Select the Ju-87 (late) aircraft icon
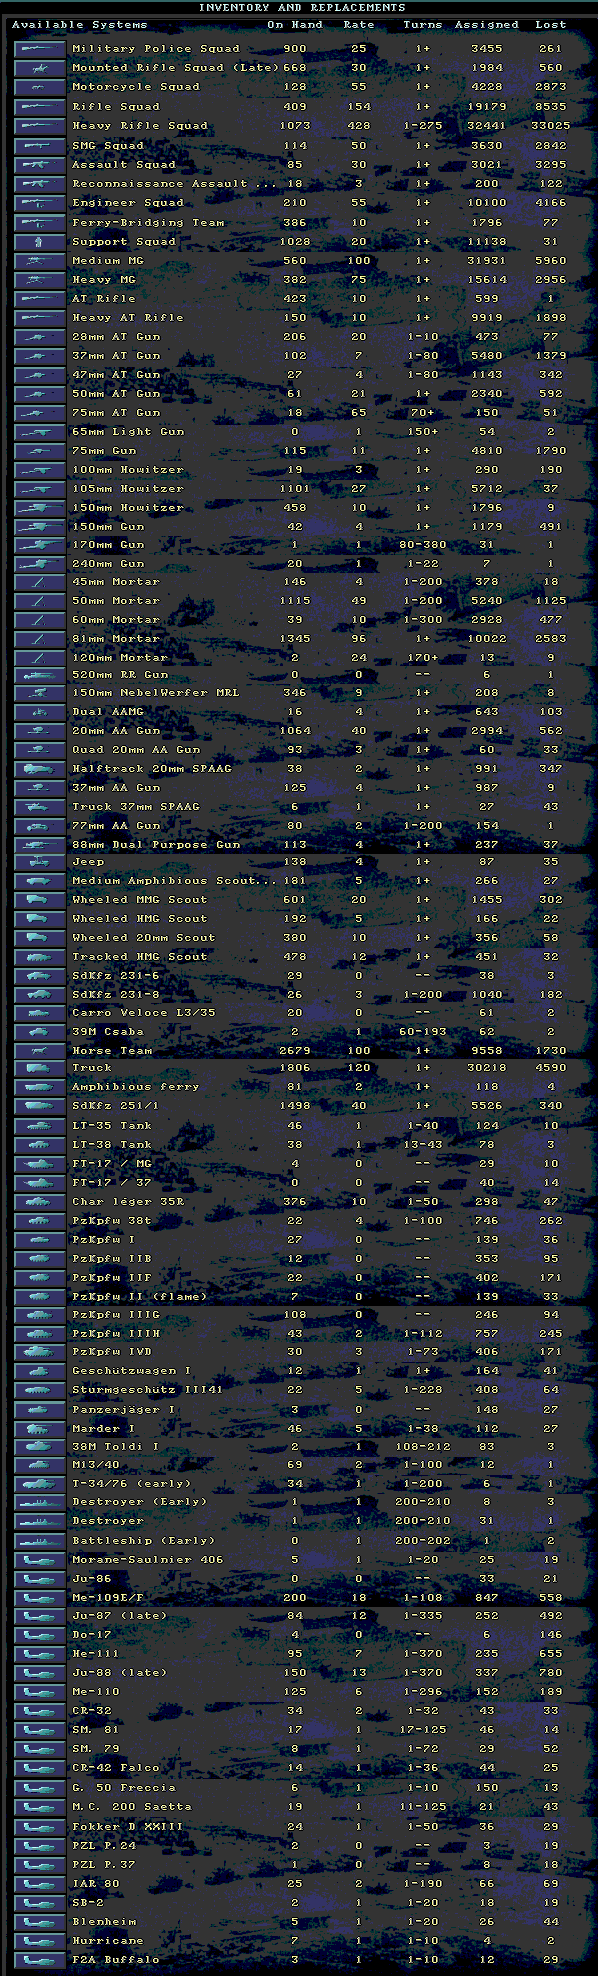This screenshot has width=598, height=1976. pos(40,1615)
